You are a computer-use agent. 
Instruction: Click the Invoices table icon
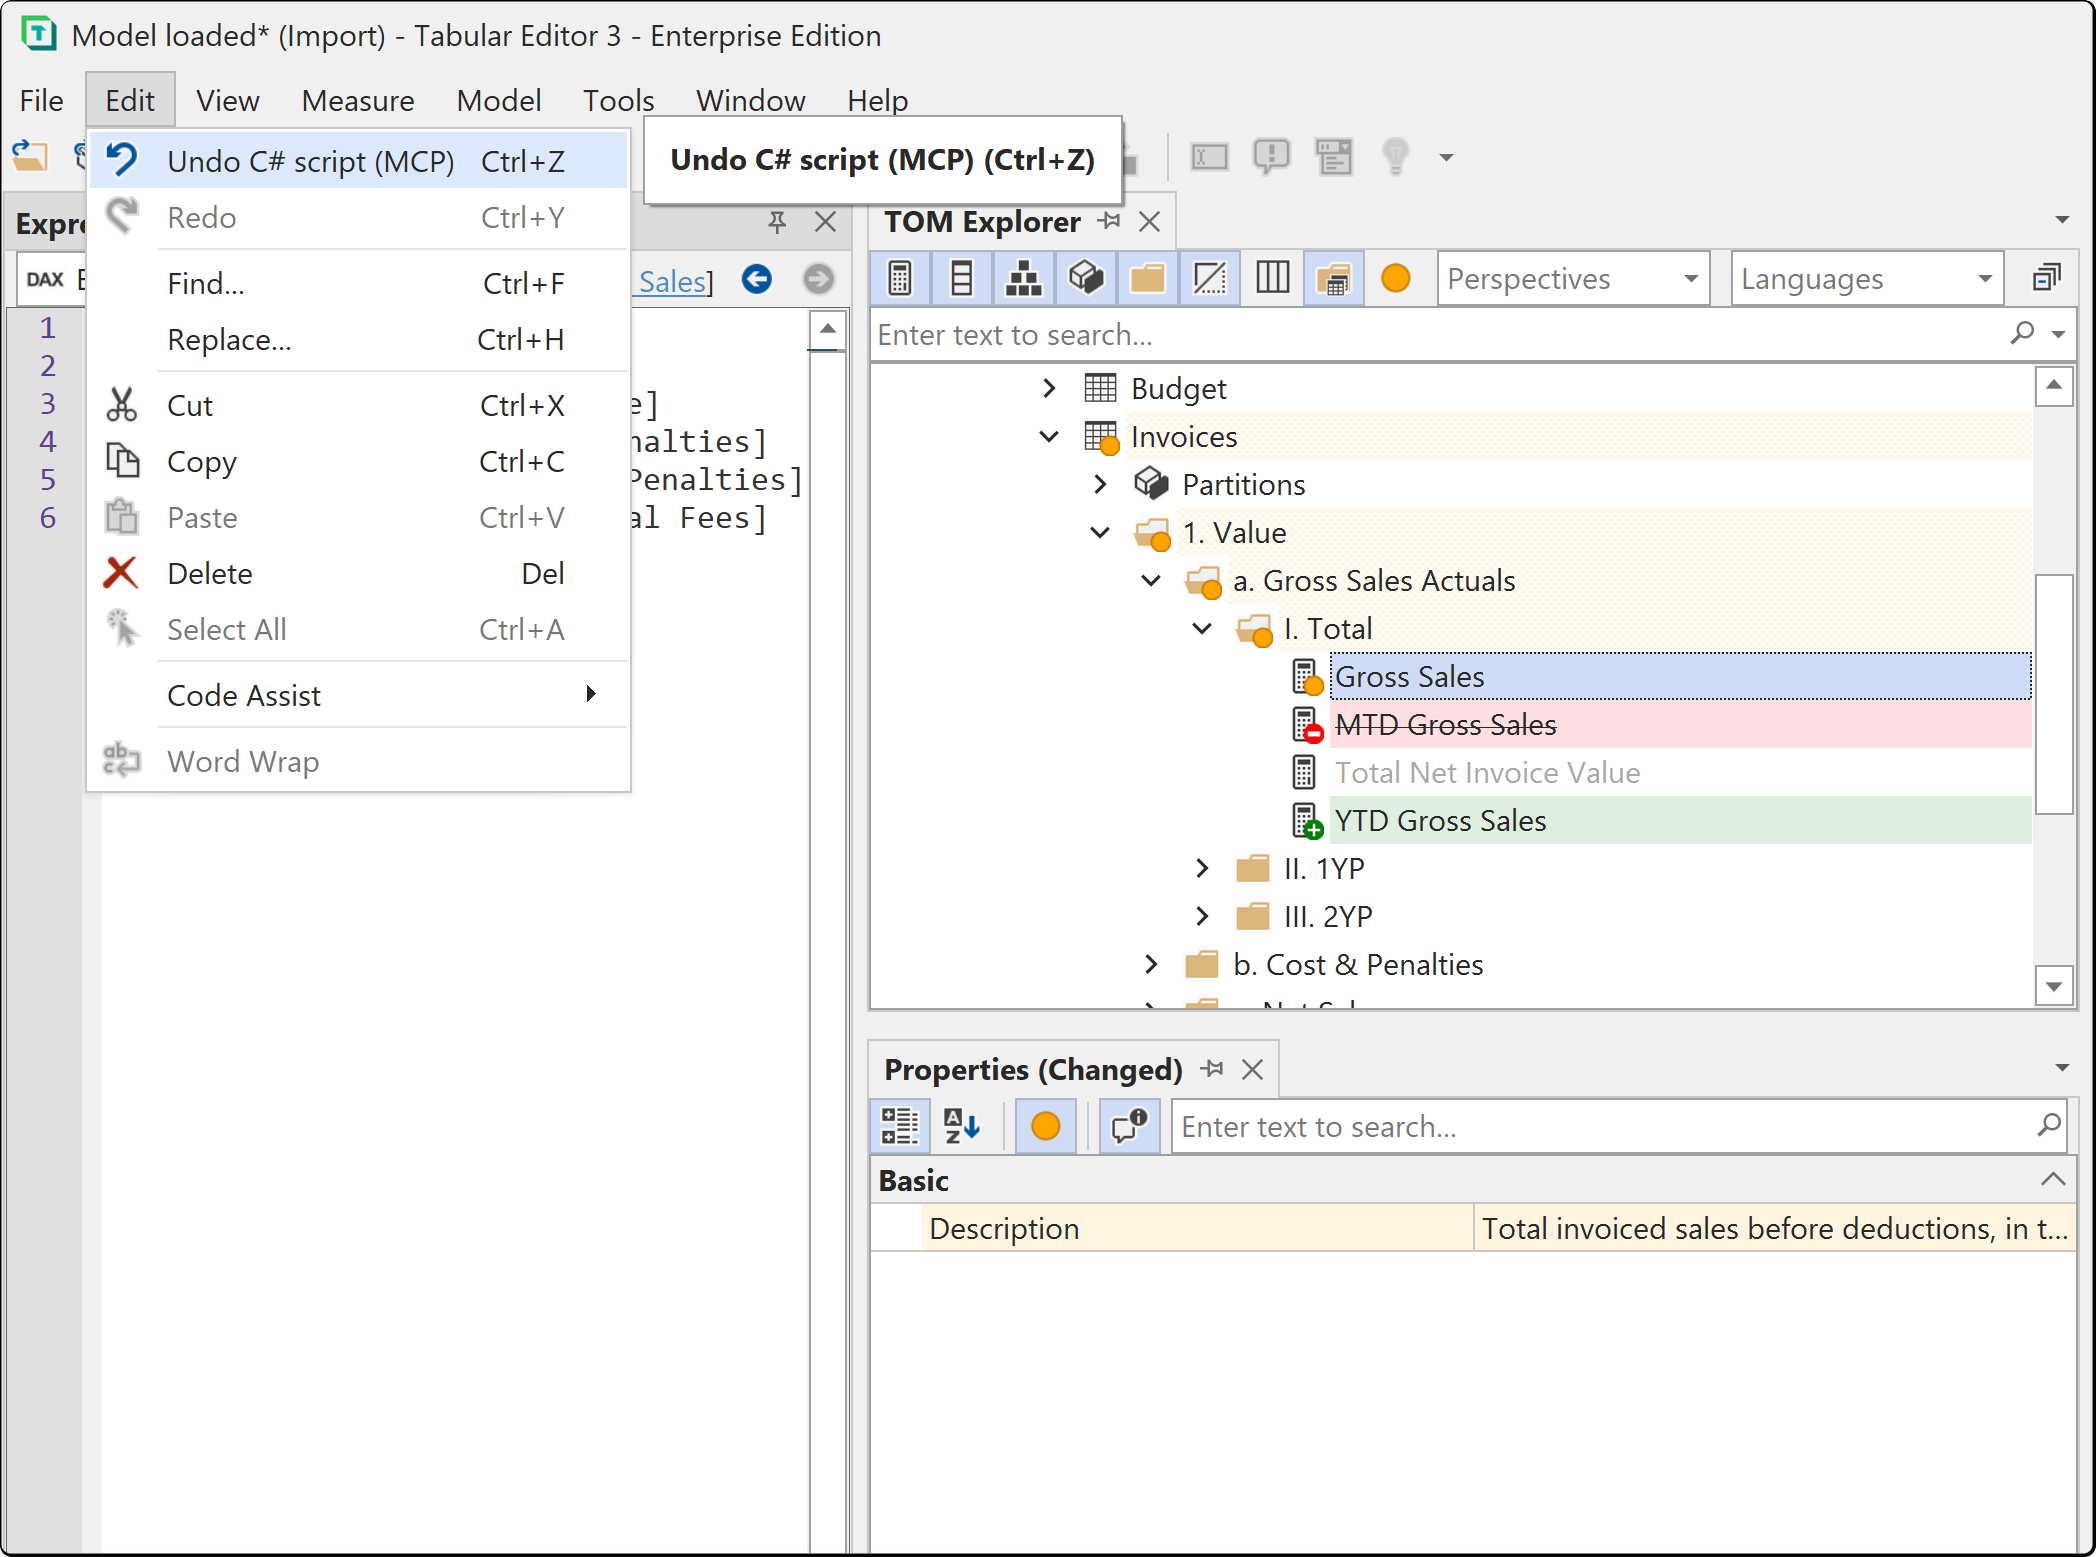click(1101, 436)
